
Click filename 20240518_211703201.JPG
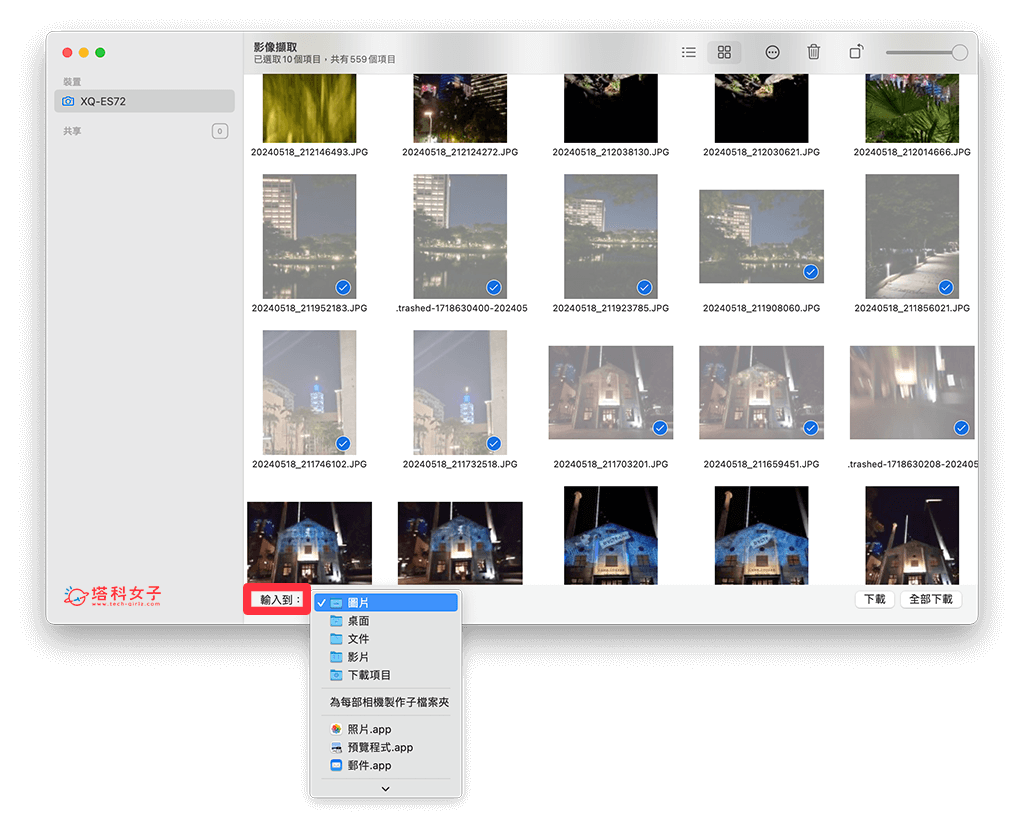point(611,464)
